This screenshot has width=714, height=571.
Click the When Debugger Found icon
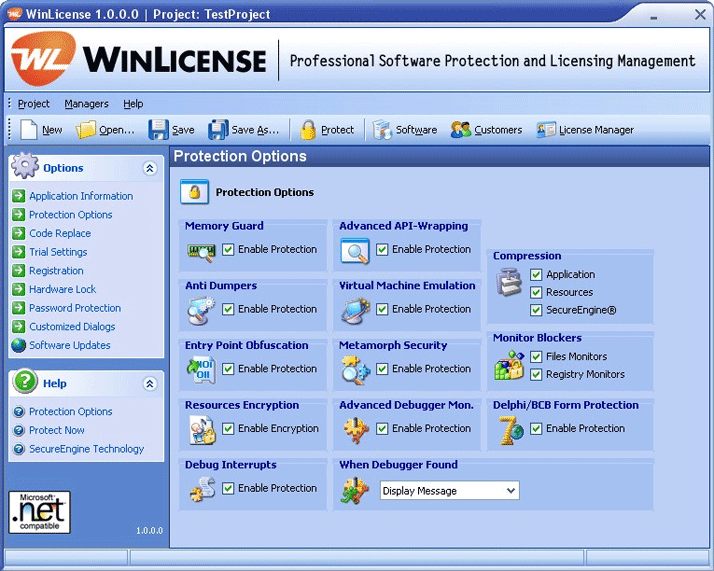tap(355, 491)
